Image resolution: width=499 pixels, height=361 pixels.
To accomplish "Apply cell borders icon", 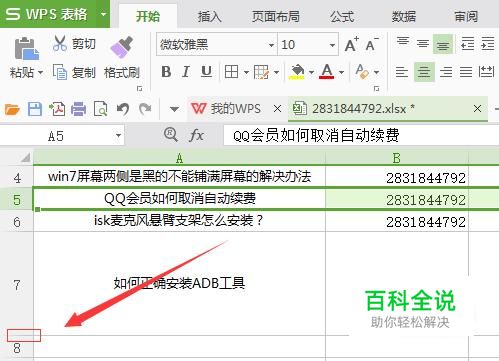I will click(231, 72).
